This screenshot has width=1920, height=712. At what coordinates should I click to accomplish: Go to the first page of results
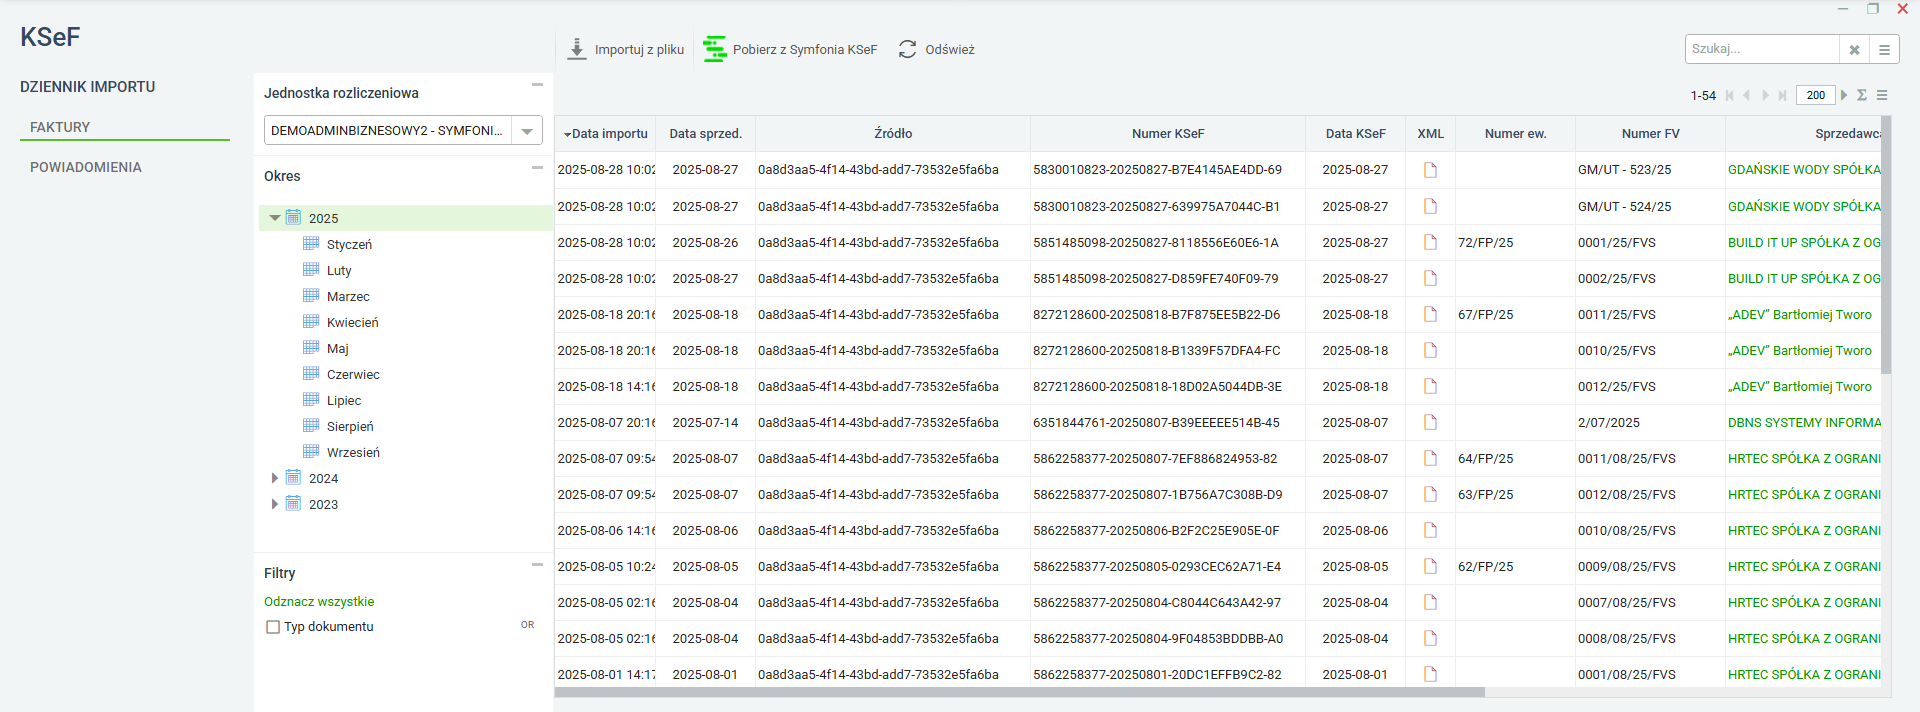tap(1729, 95)
